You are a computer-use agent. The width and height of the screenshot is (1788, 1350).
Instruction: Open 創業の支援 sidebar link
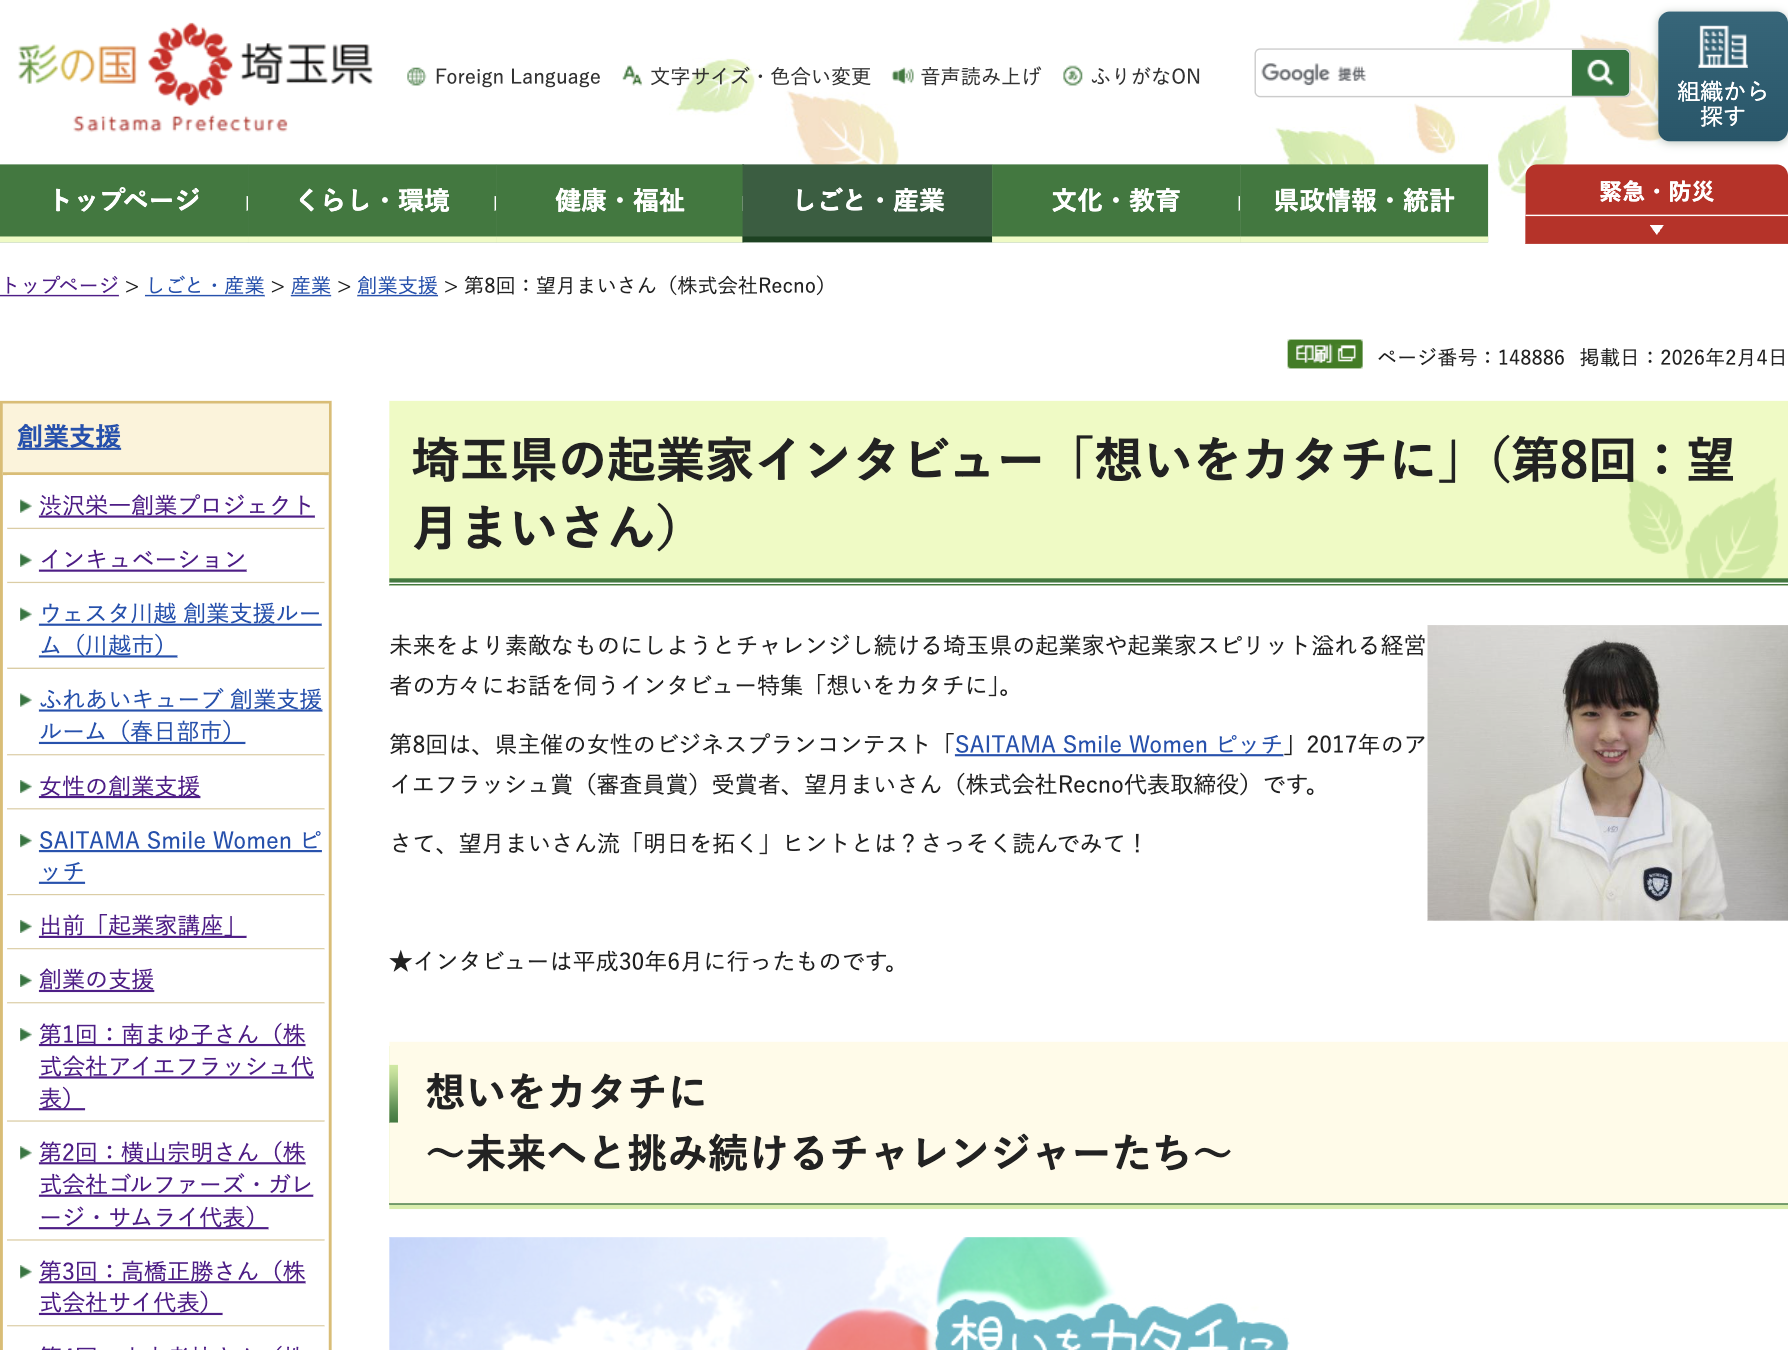[x=97, y=980]
